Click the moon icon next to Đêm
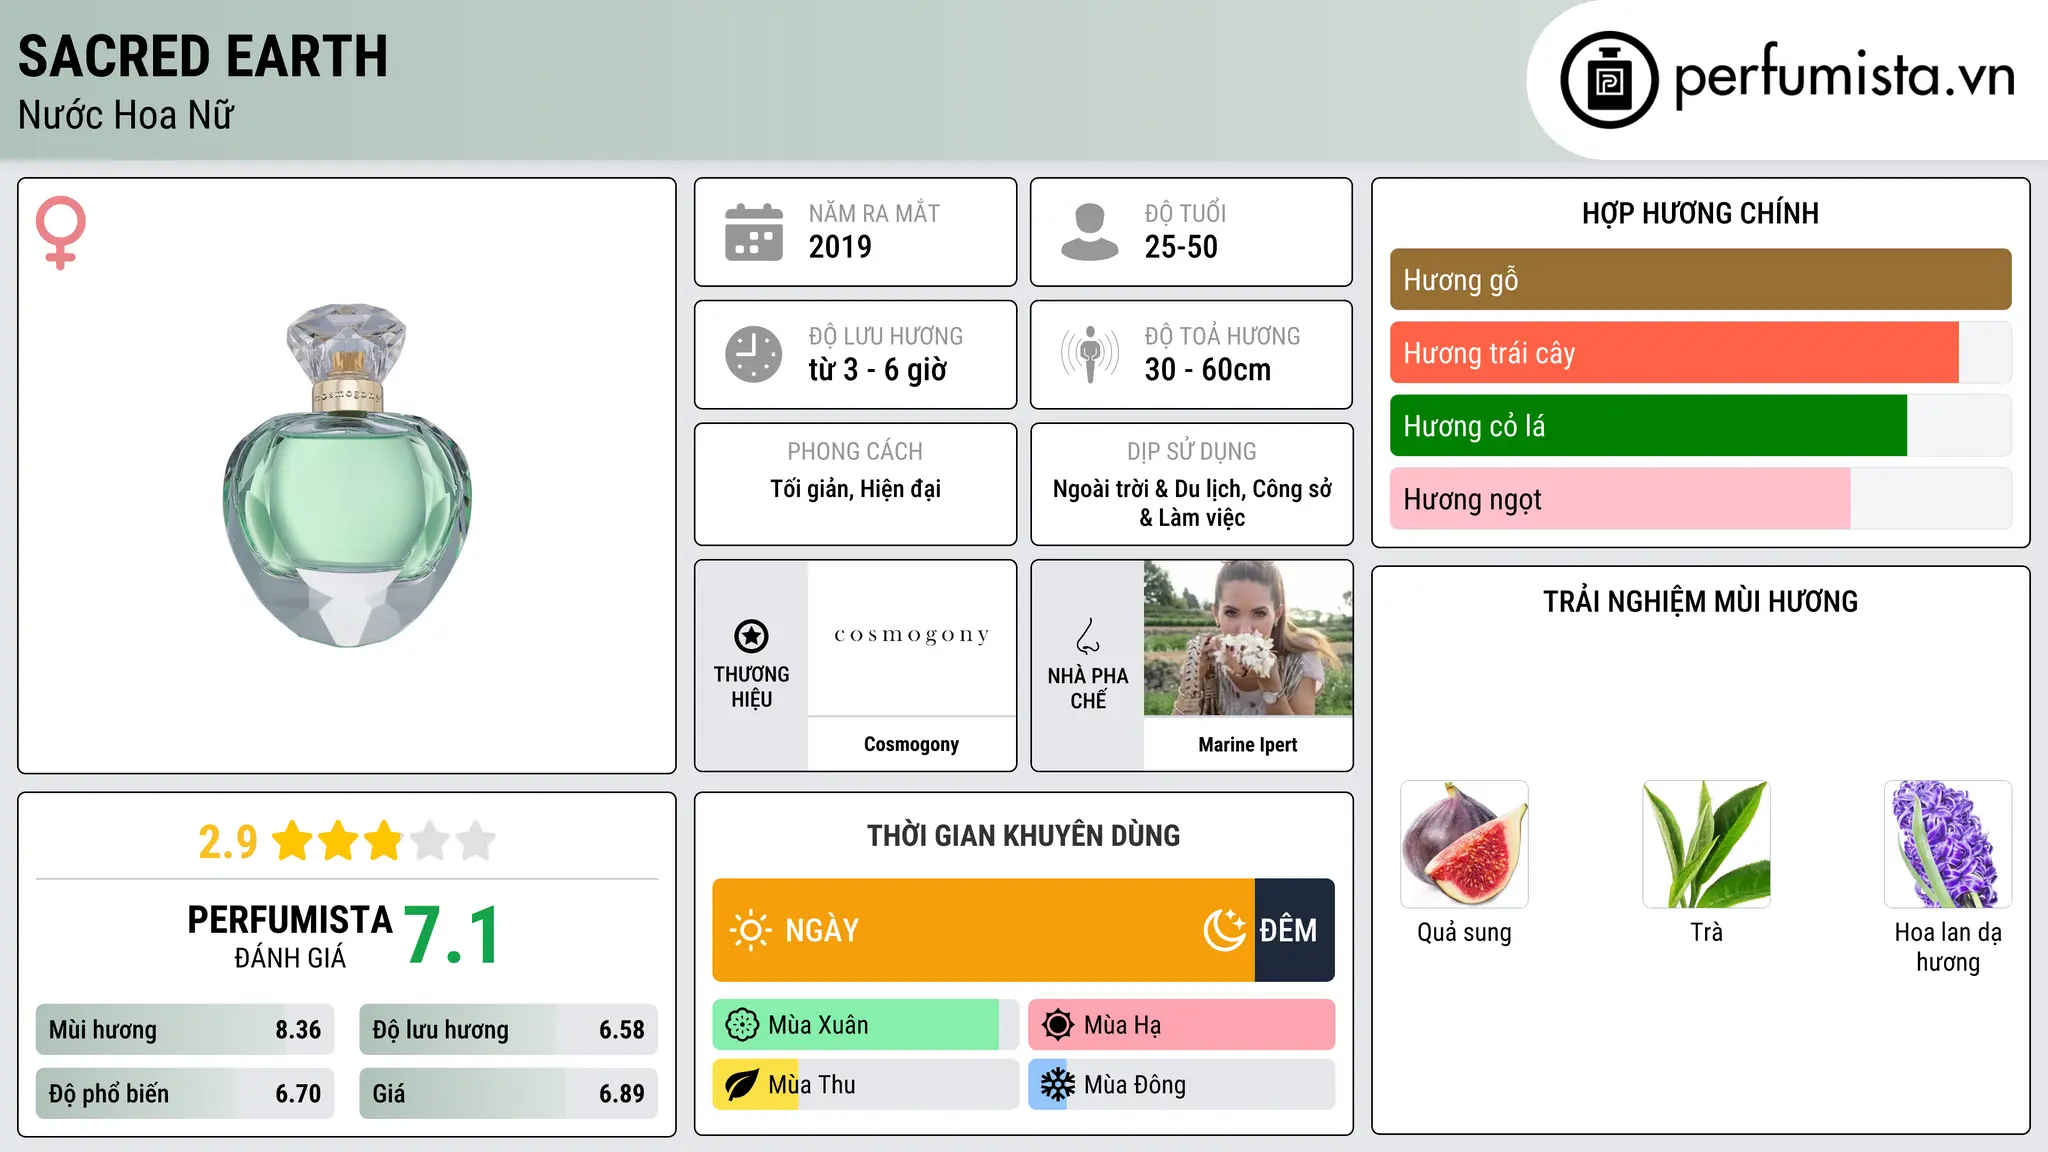Screen dimensions: 2048x1152 1224,930
